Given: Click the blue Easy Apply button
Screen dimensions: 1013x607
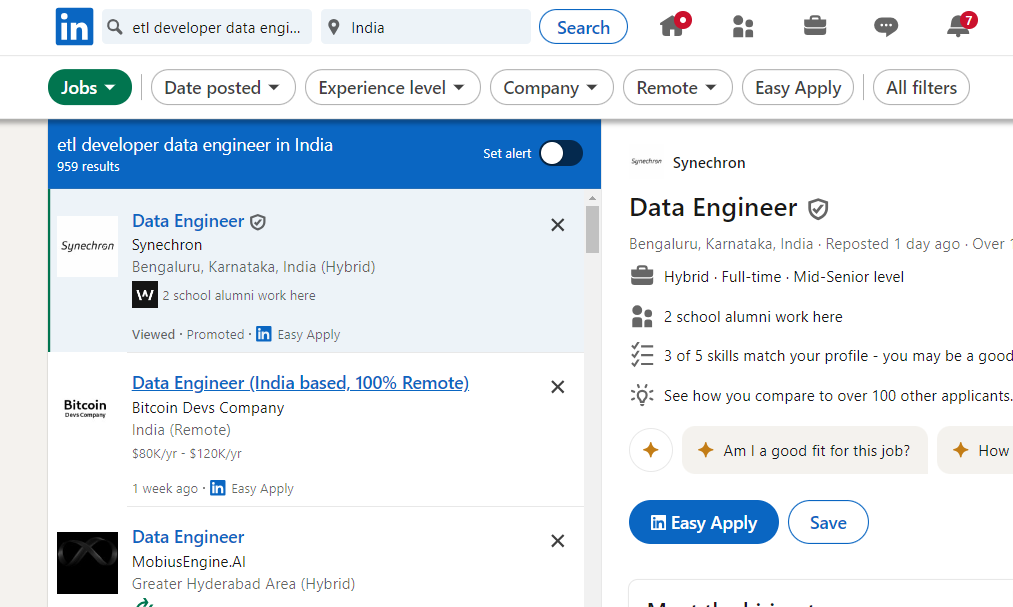Looking at the screenshot, I should click(x=703, y=522).
